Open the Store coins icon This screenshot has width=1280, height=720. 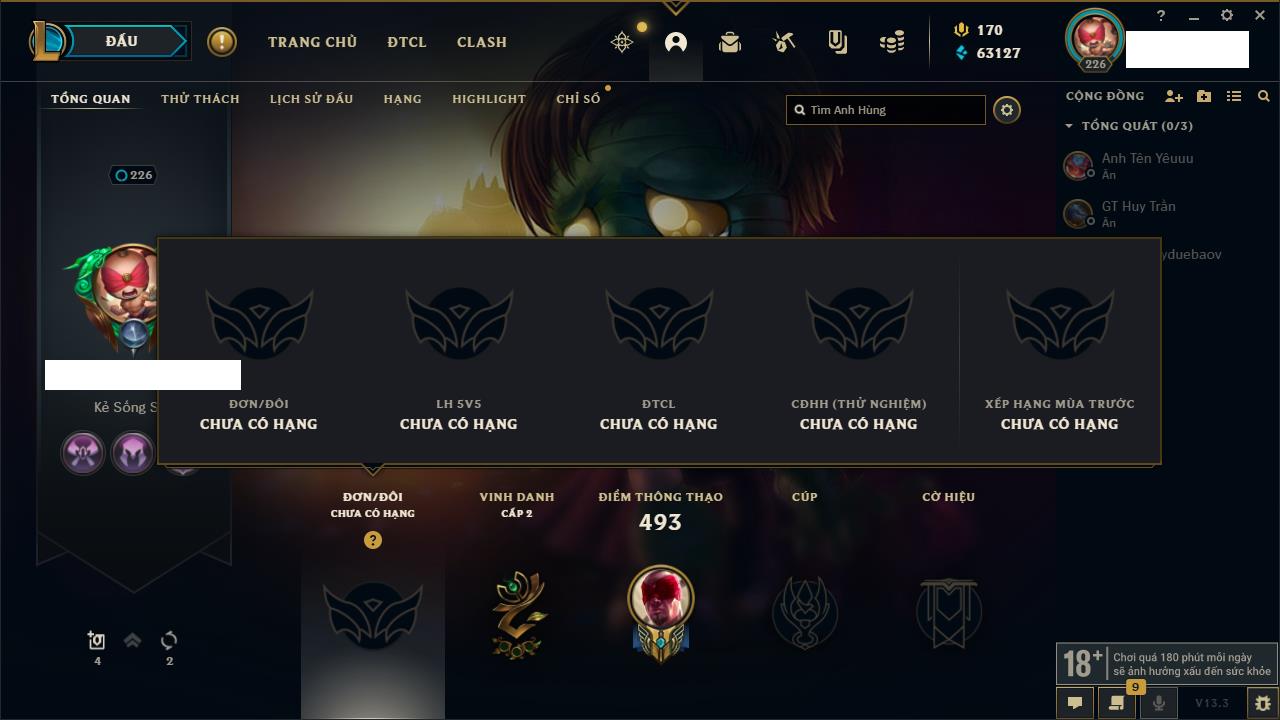tap(892, 42)
